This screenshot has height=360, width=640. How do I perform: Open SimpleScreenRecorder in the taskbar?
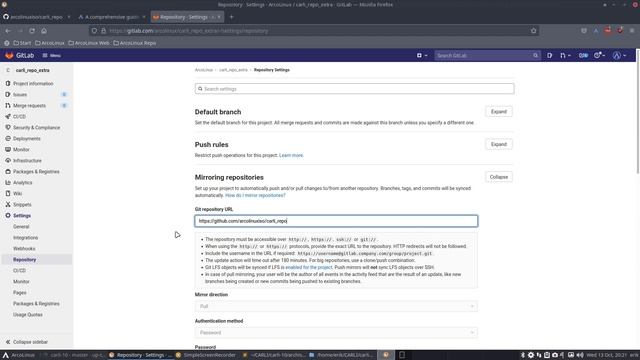[x=206, y=355]
